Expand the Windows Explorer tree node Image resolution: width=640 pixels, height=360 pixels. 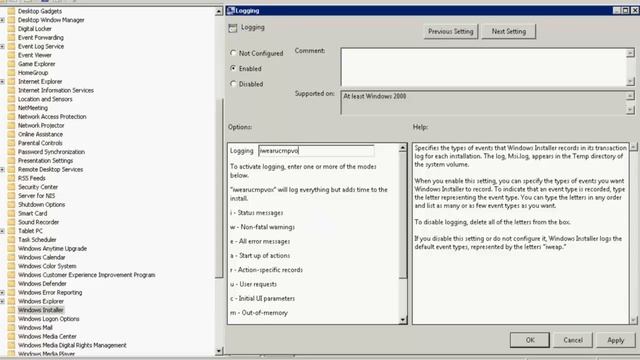click(x=2, y=301)
